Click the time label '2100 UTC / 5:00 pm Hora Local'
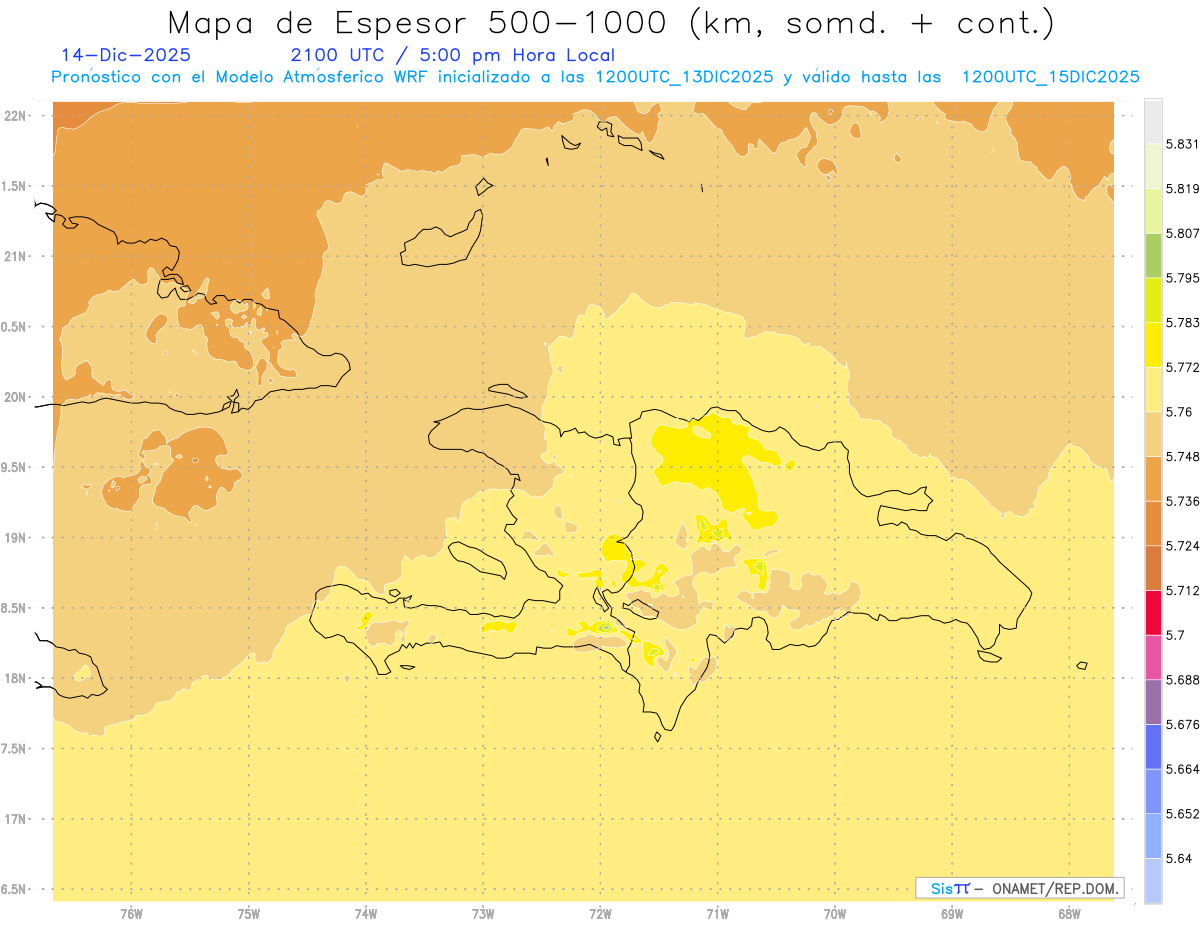The height and width of the screenshot is (927, 1200). point(452,55)
